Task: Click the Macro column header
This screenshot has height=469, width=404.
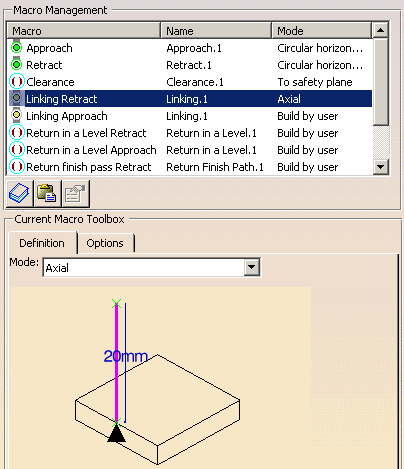Action: tap(84, 31)
